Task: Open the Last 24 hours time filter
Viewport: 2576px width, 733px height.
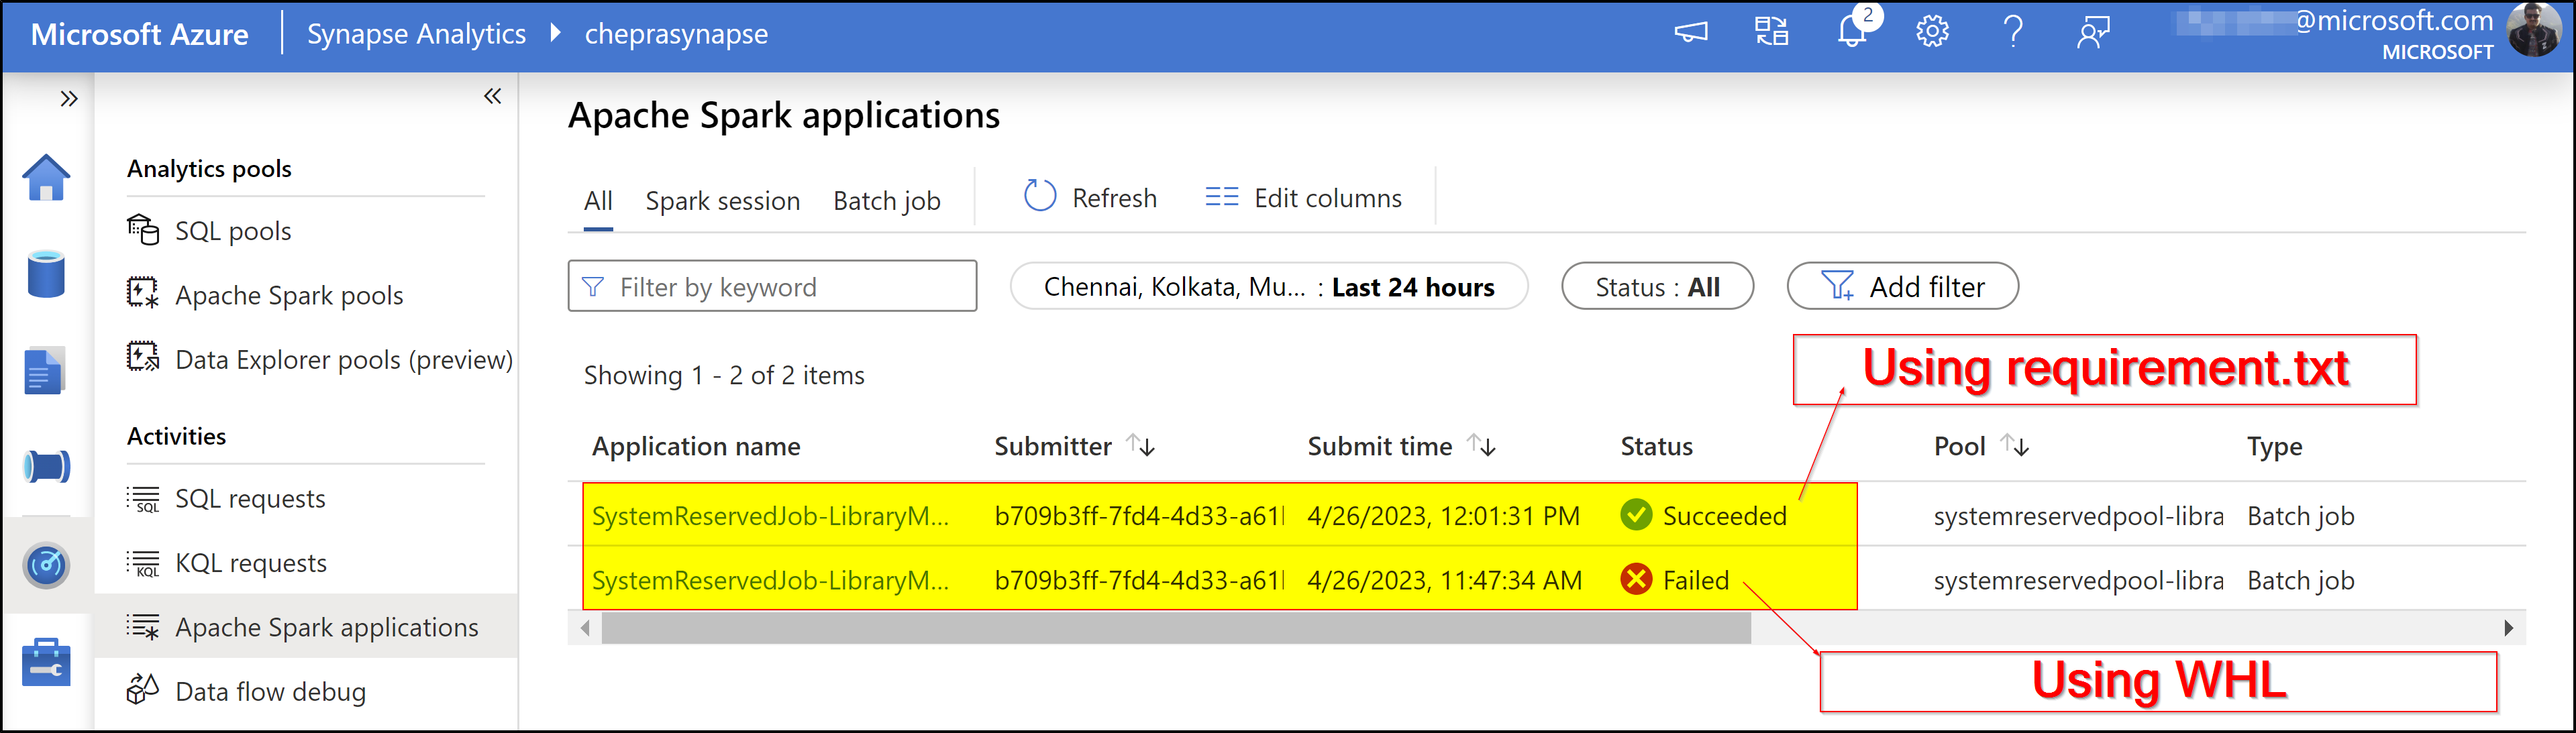Action: [x=1268, y=286]
